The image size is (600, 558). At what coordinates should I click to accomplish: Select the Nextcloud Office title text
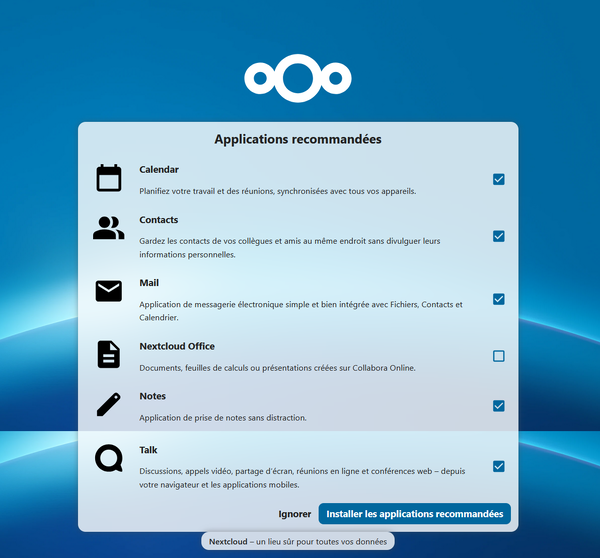click(177, 346)
